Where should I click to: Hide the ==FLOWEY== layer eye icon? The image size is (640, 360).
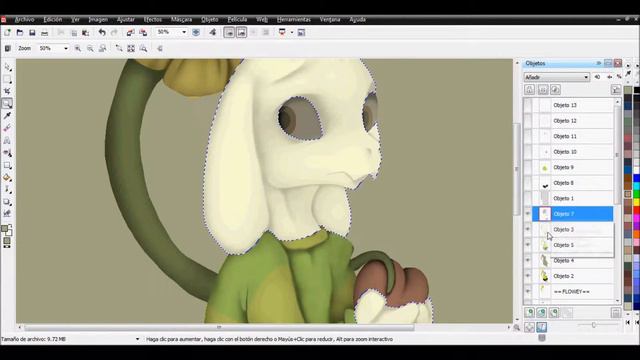pyautogui.click(x=528, y=291)
